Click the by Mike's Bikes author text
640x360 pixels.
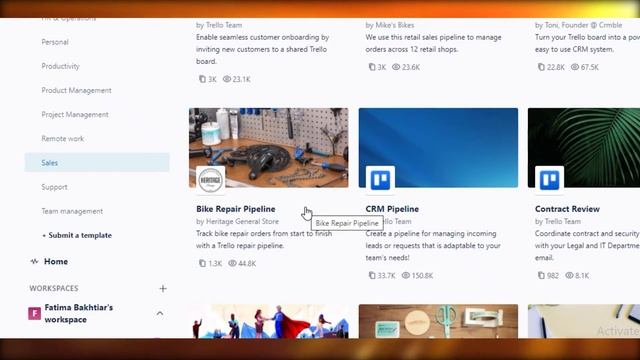pos(390,25)
